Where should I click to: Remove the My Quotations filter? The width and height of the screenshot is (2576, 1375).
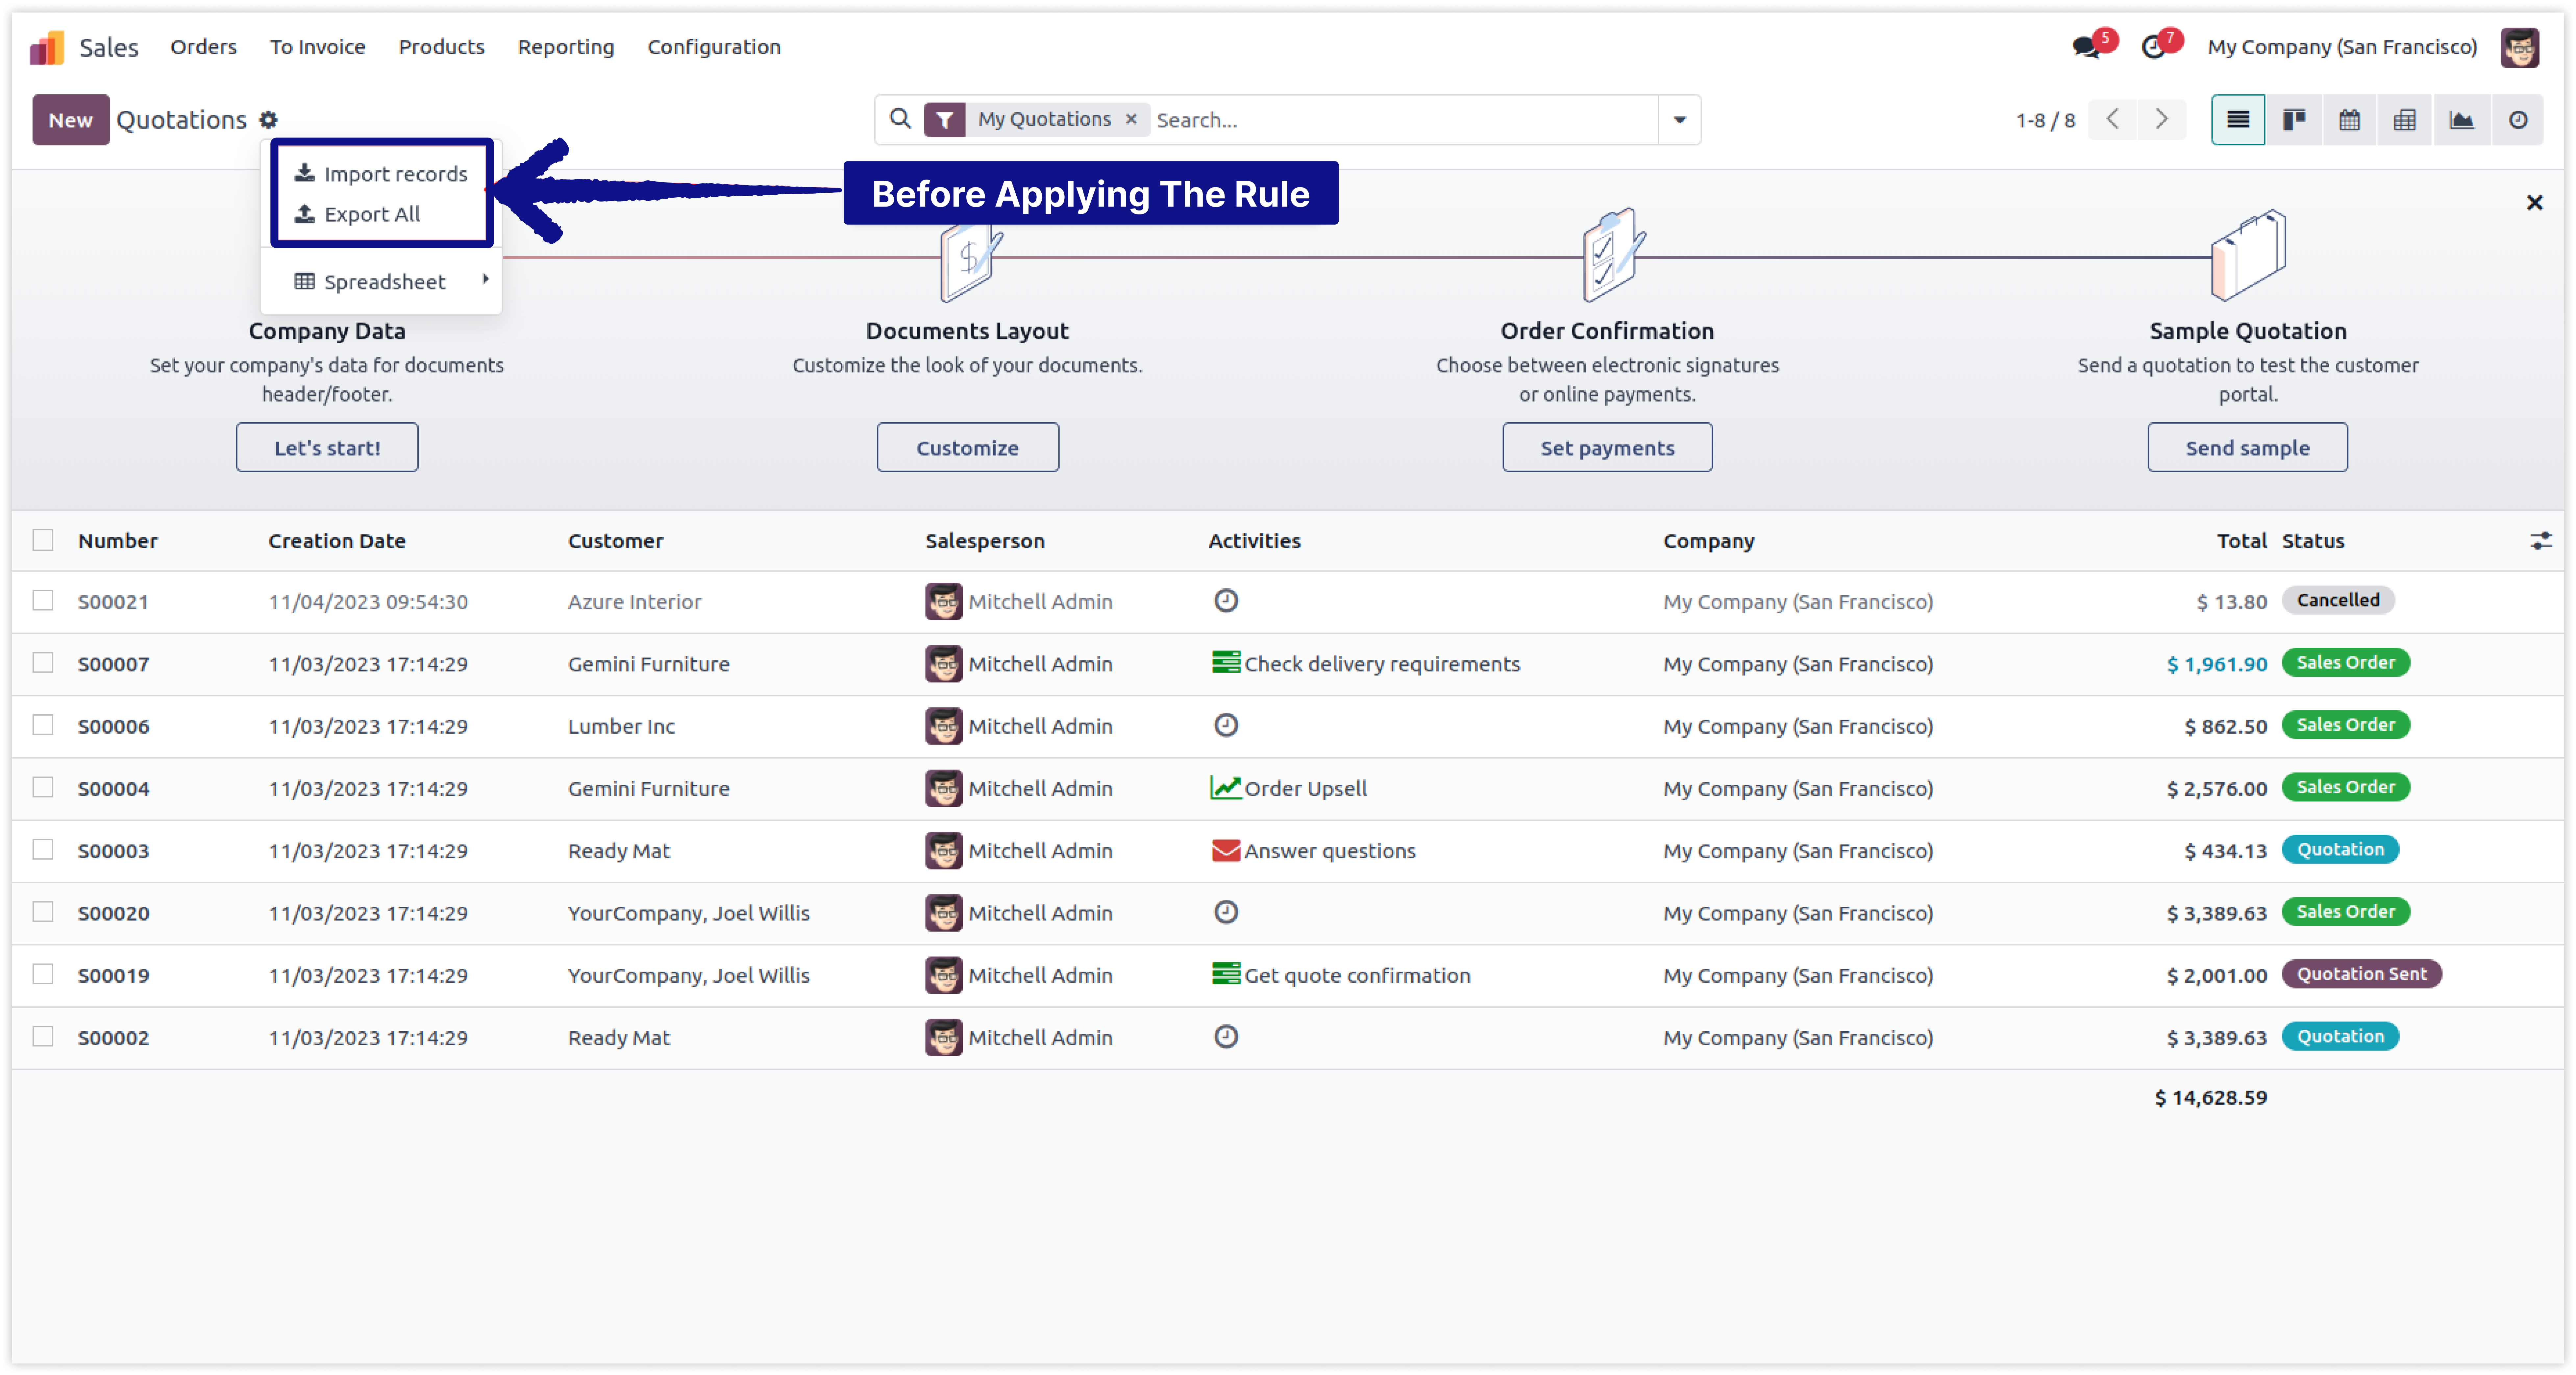click(1131, 119)
